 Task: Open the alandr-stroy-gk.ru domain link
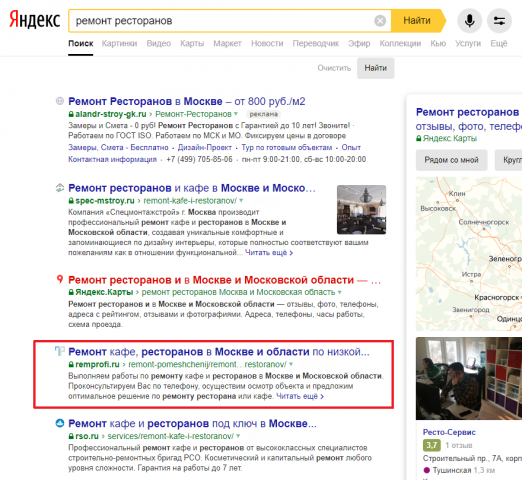pyautogui.click(x=111, y=114)
